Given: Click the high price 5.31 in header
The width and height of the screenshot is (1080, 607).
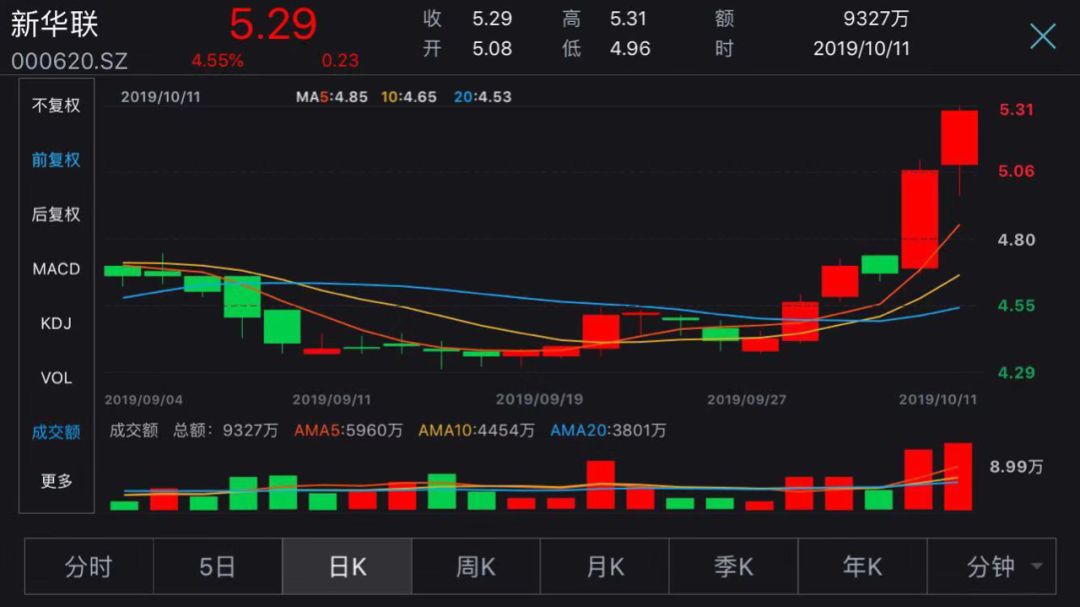Looking at the screenshot, I should (628, 19).
